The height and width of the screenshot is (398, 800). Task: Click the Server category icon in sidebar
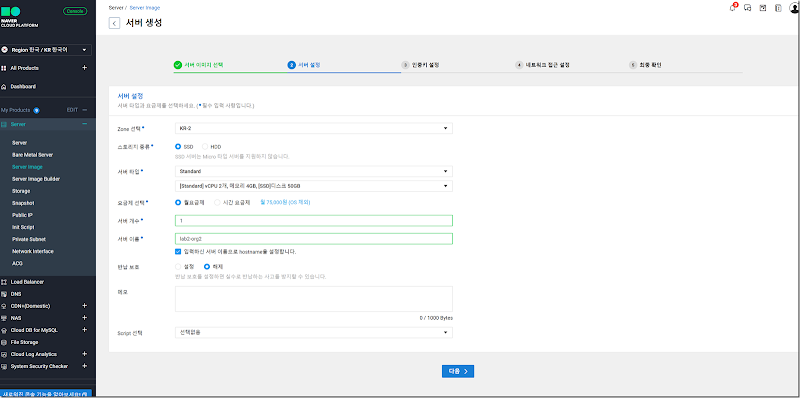click(x=4, y=124)
